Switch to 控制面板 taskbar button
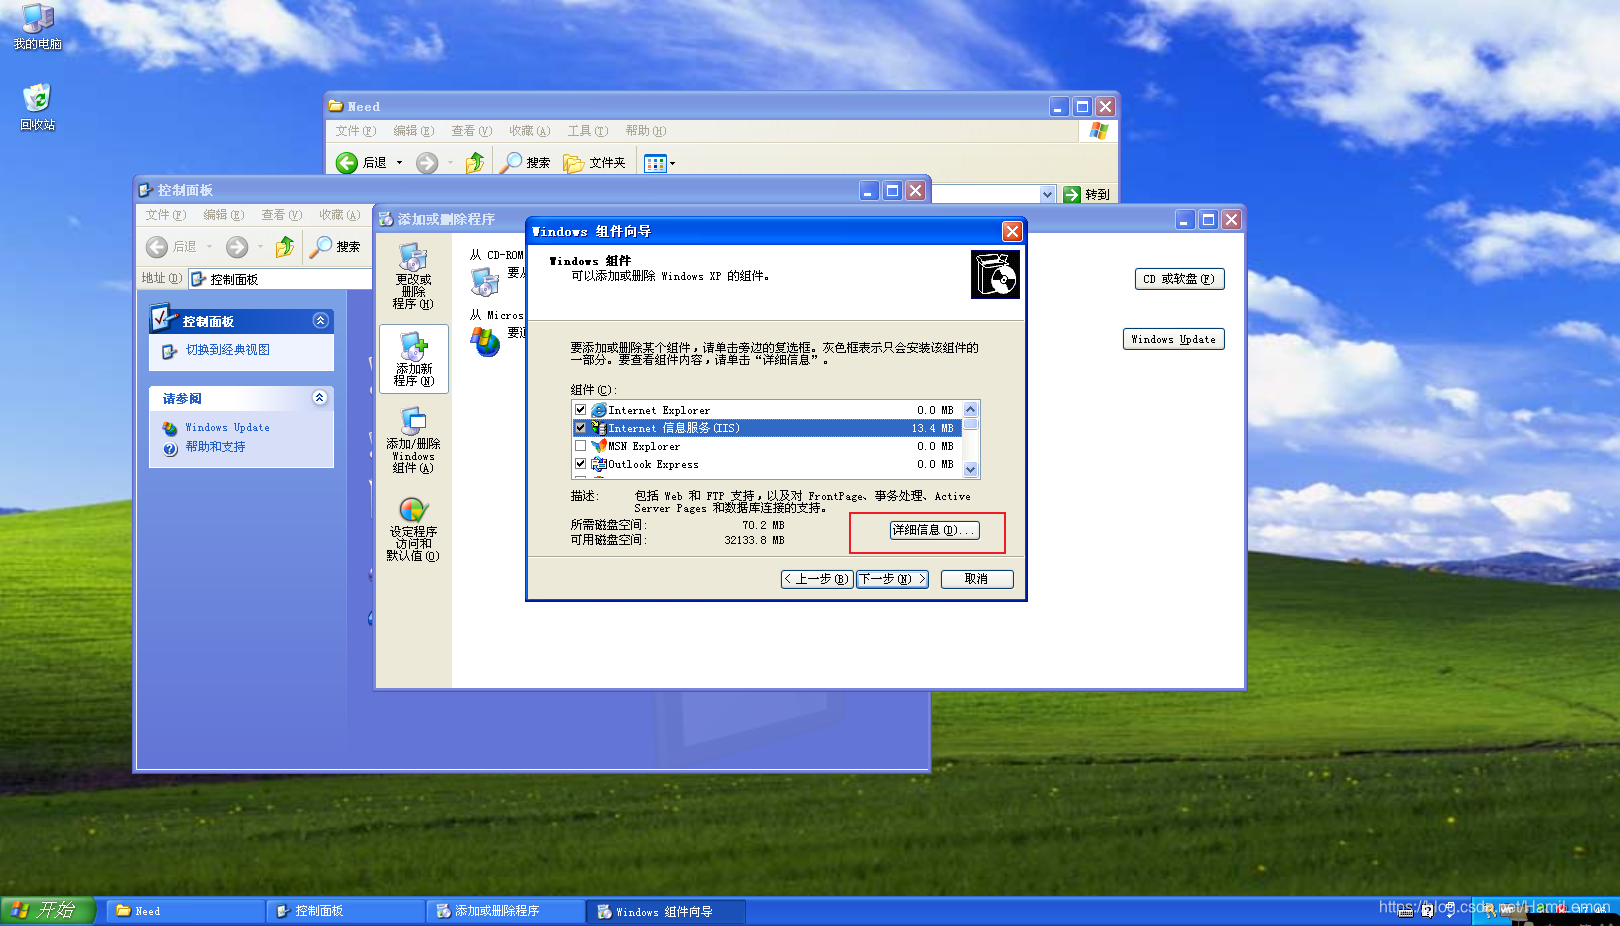1620x926 pixels. coord(345,911)
